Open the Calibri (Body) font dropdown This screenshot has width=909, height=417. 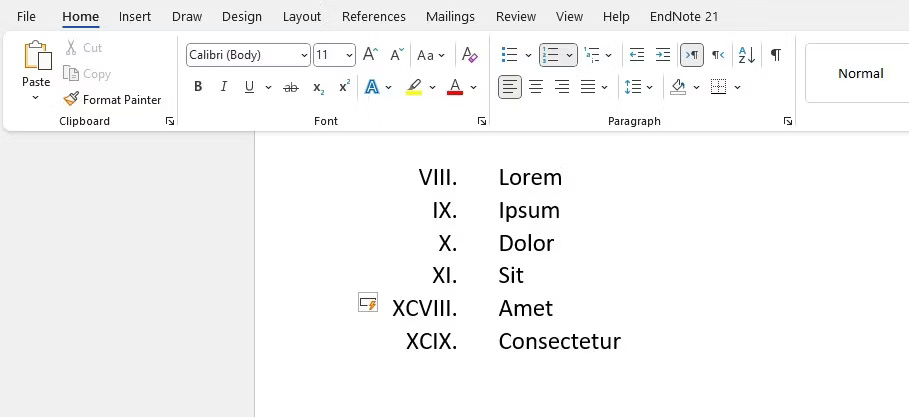305,55
